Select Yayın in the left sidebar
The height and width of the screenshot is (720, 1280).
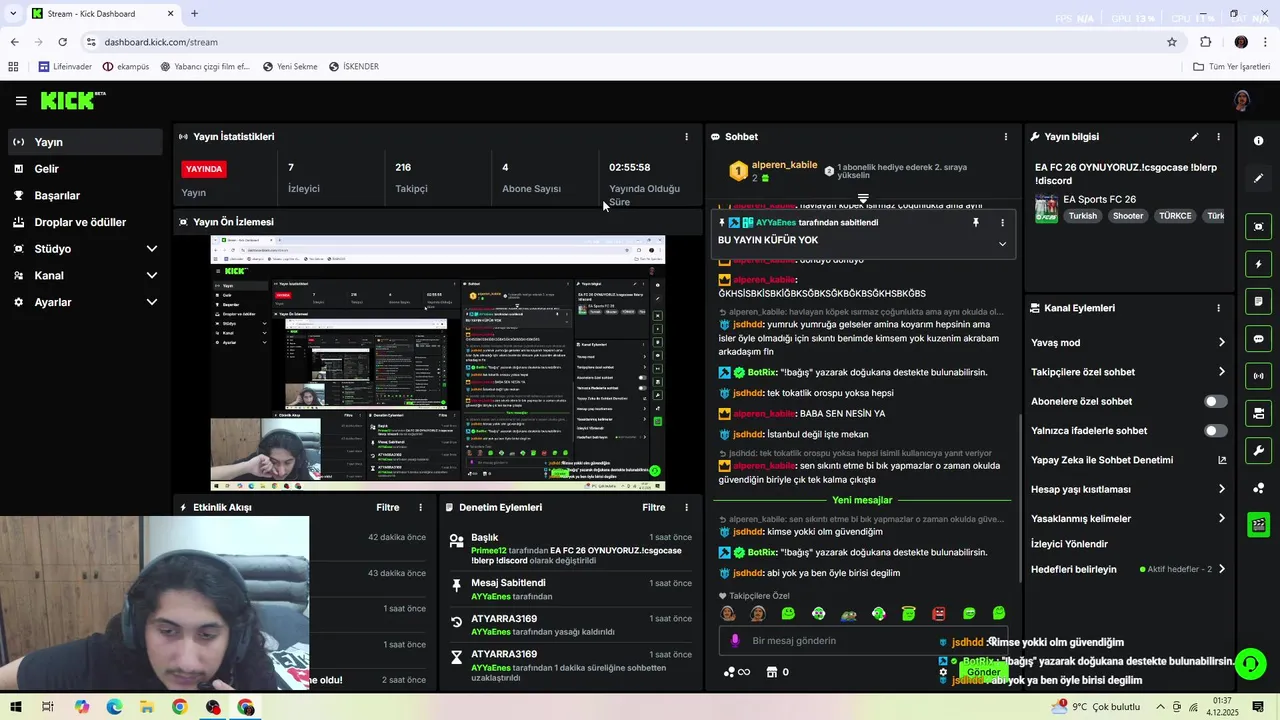pyautogui.click(x=85, y=142)
